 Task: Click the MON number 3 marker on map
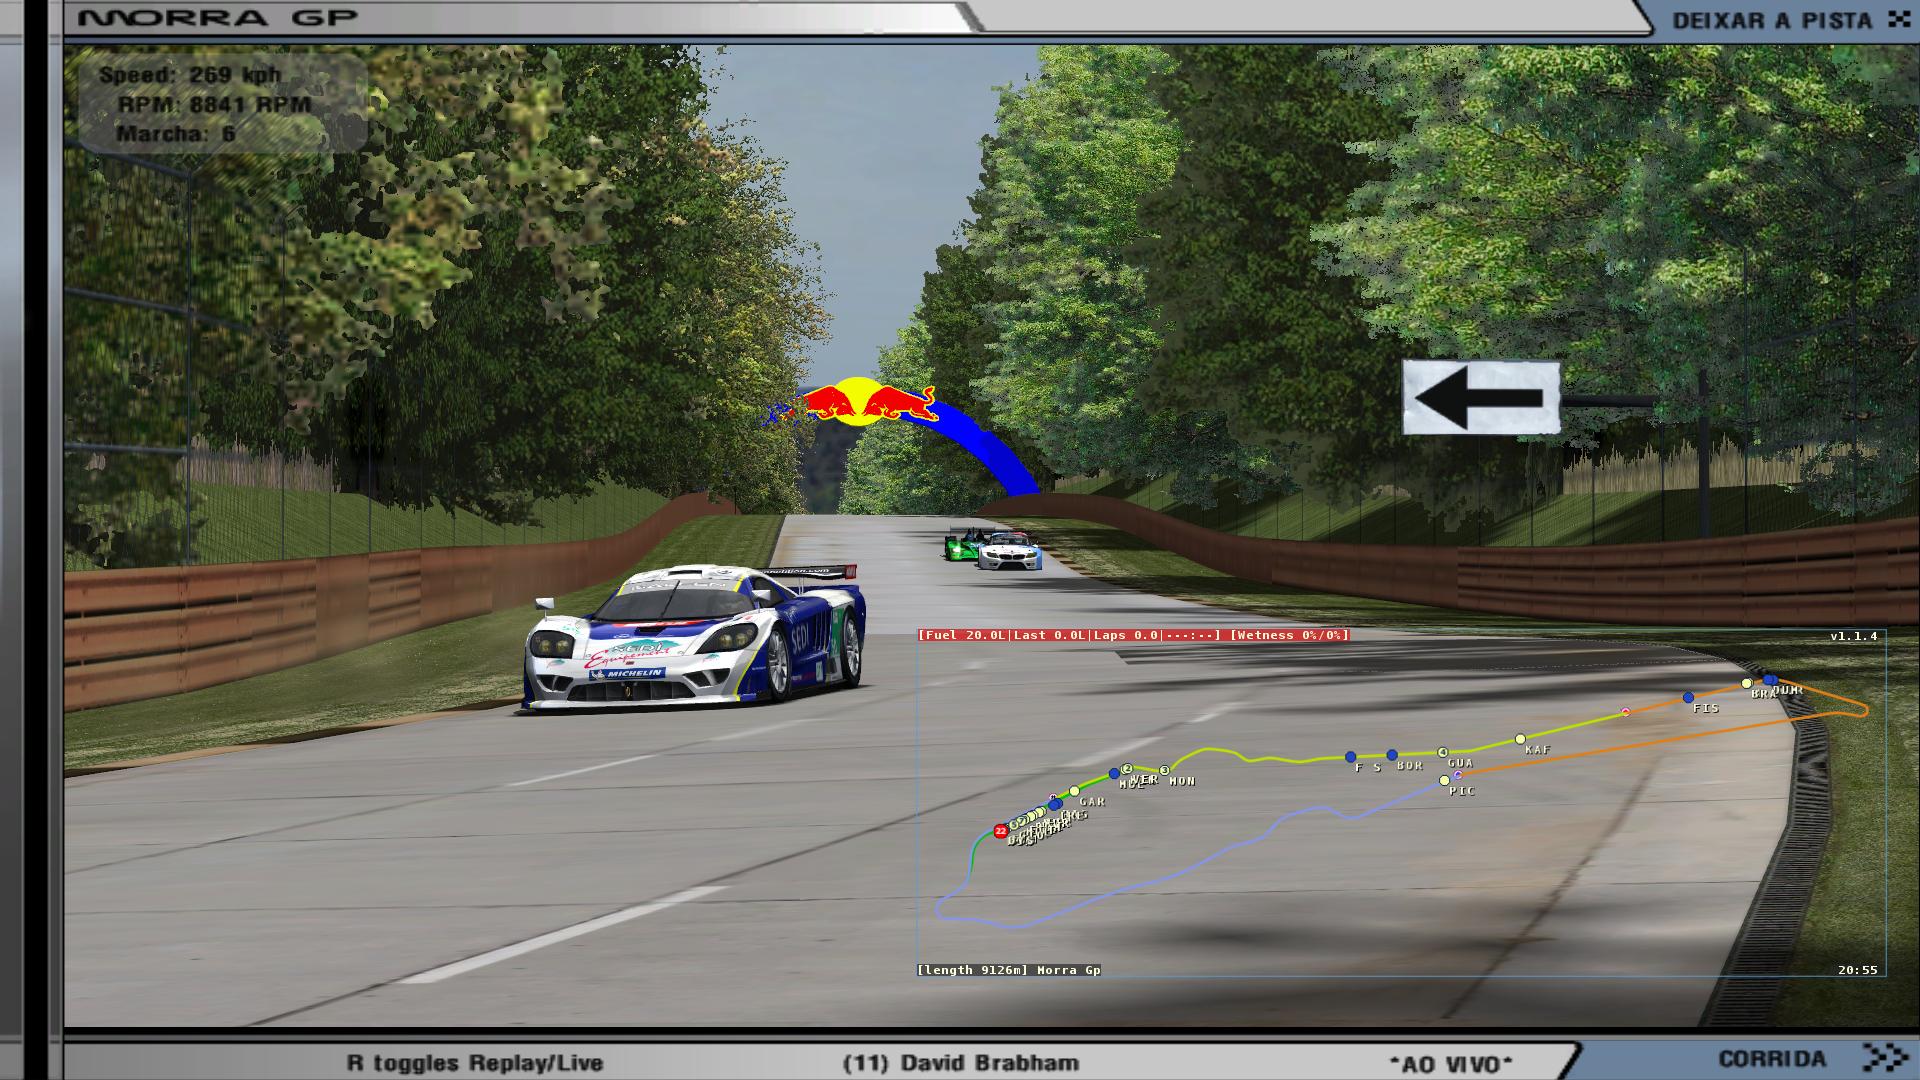click(x=1164, y=770)
